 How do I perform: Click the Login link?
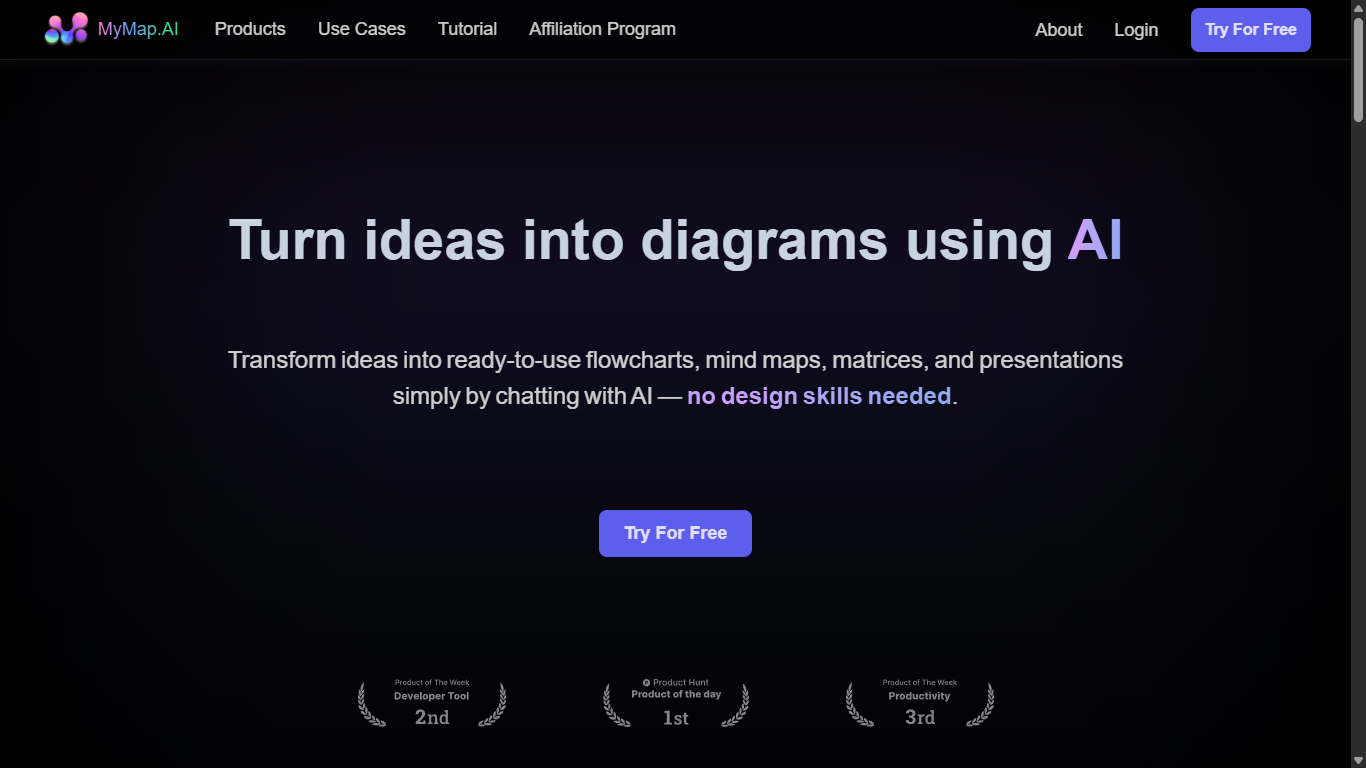coord(1135,30)
